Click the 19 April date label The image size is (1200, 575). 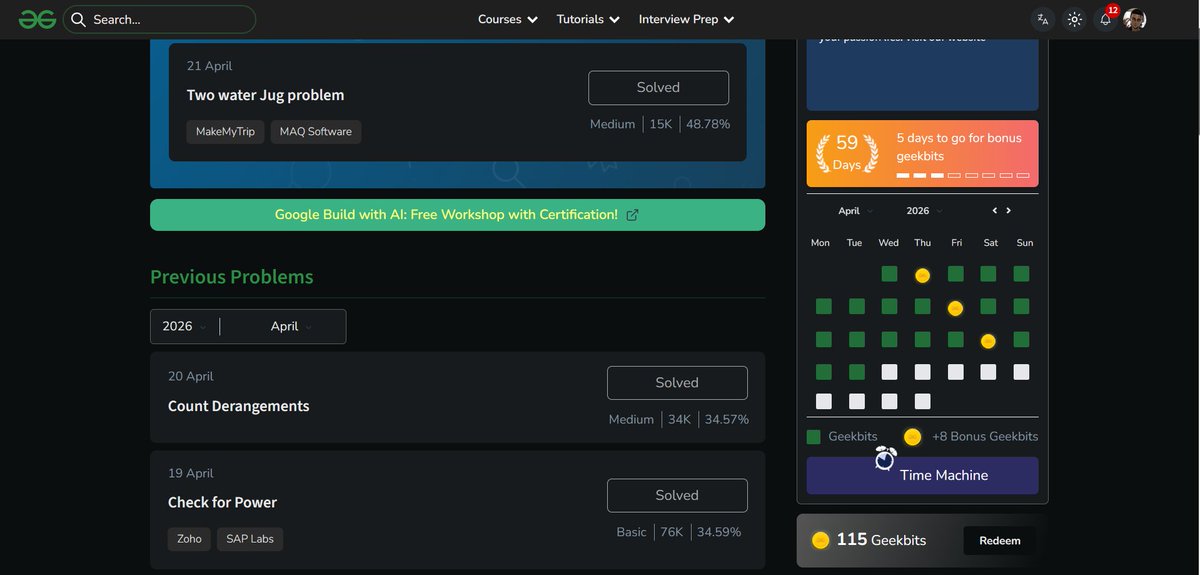click(x=190, y=473)
